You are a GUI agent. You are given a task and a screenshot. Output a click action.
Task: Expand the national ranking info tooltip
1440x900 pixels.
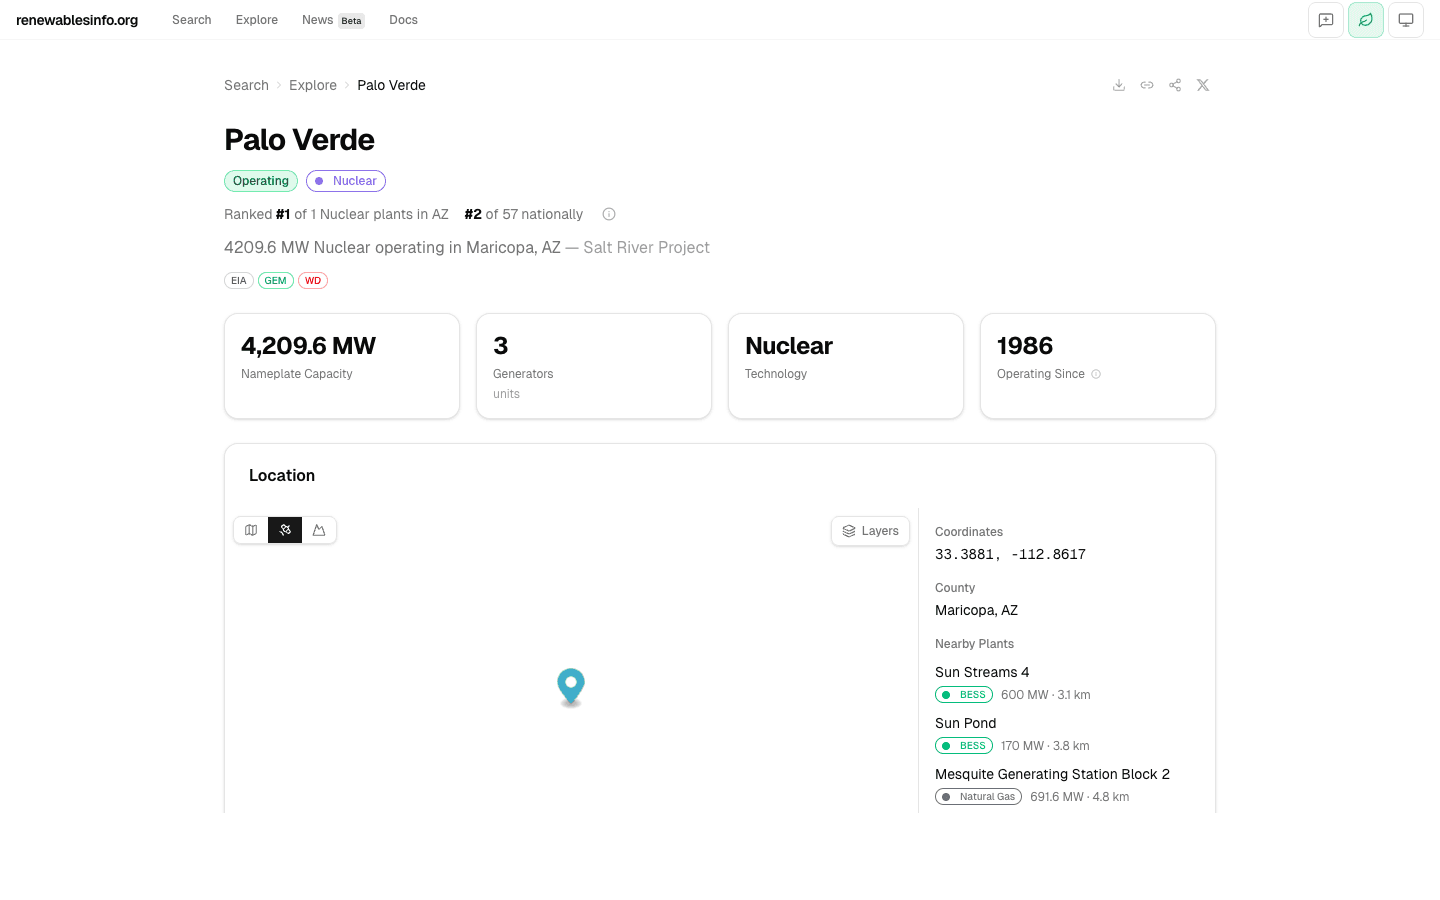(x=609, y=213)
